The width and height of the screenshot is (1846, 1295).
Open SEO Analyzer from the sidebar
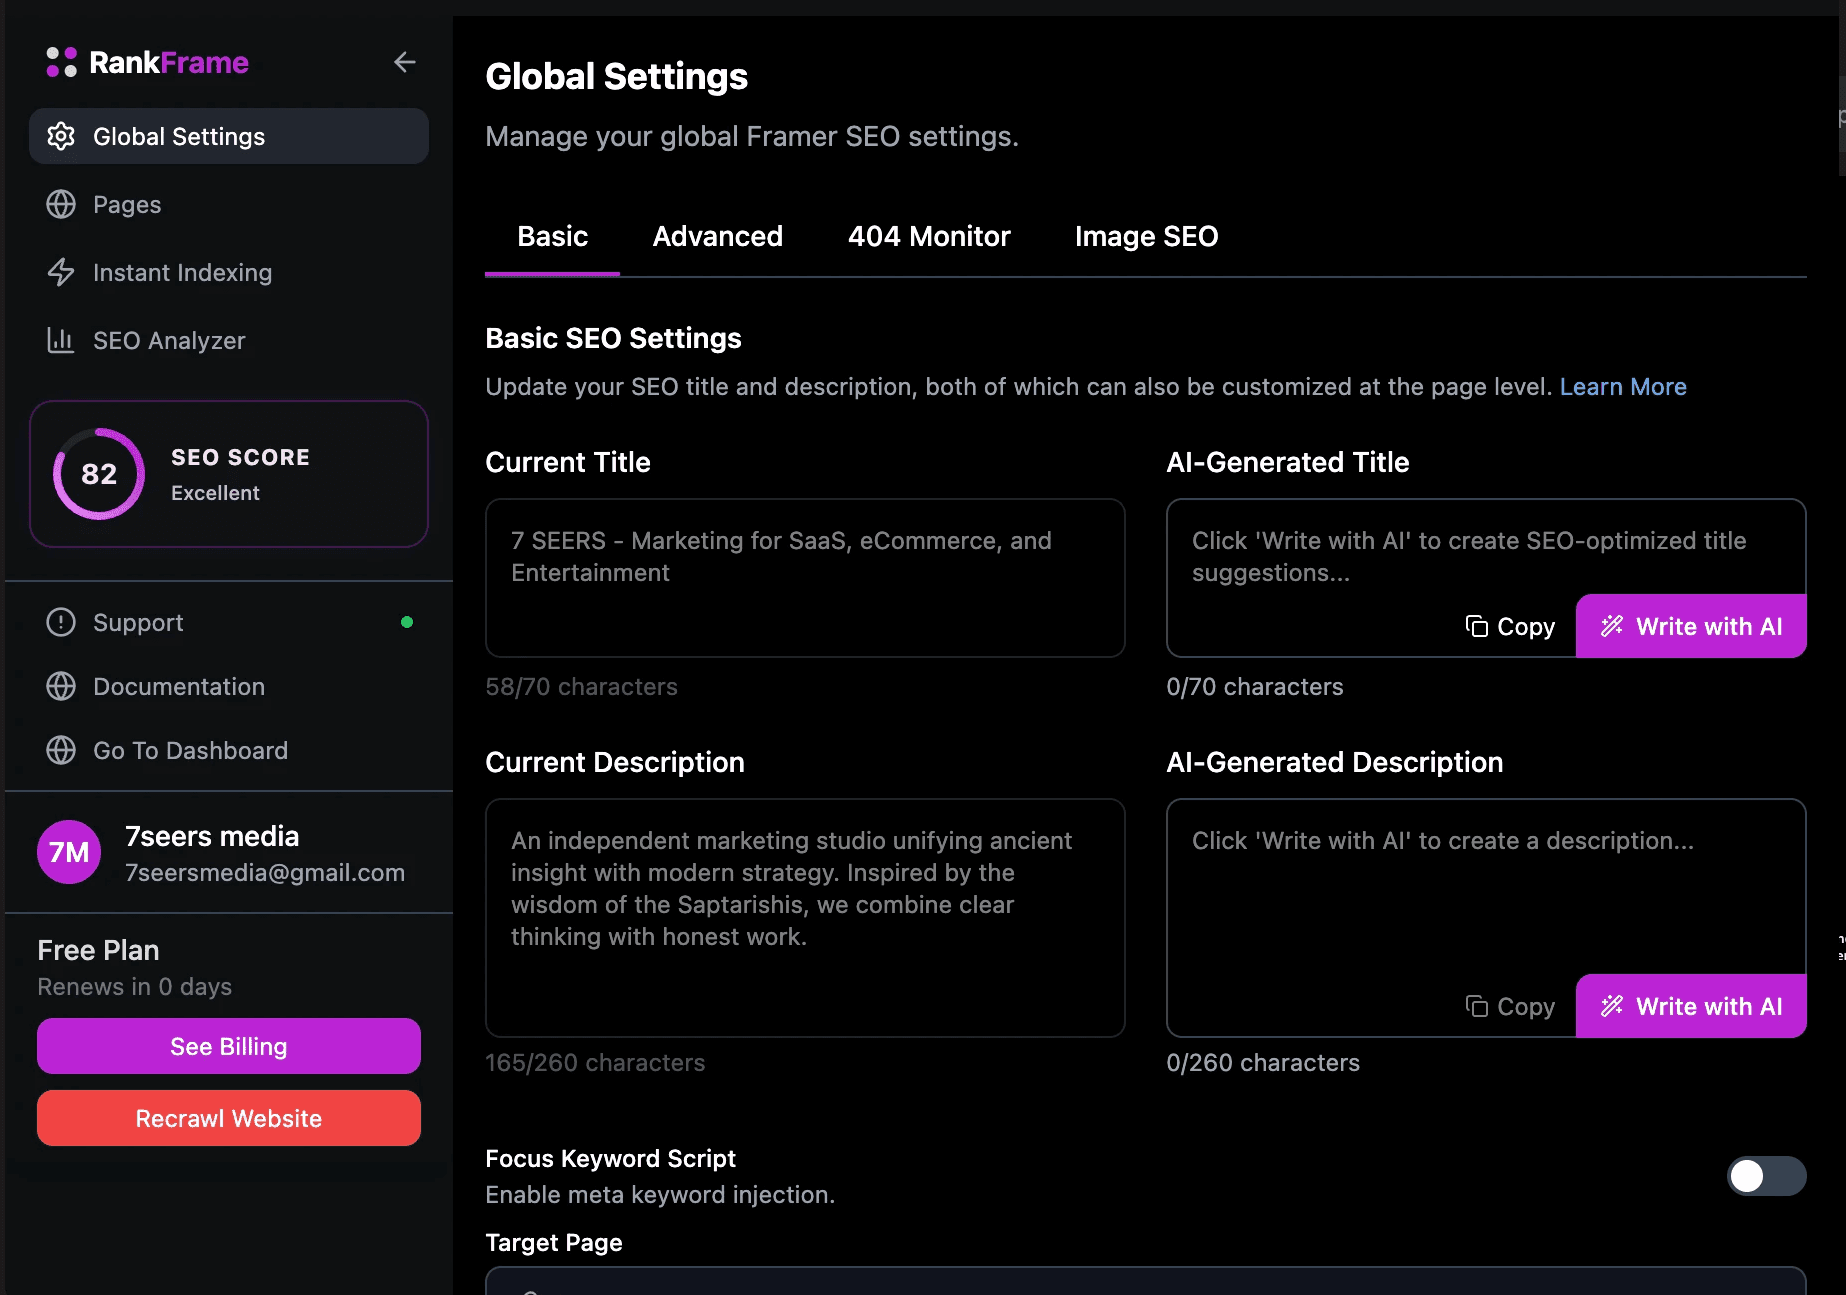[169, 340]
